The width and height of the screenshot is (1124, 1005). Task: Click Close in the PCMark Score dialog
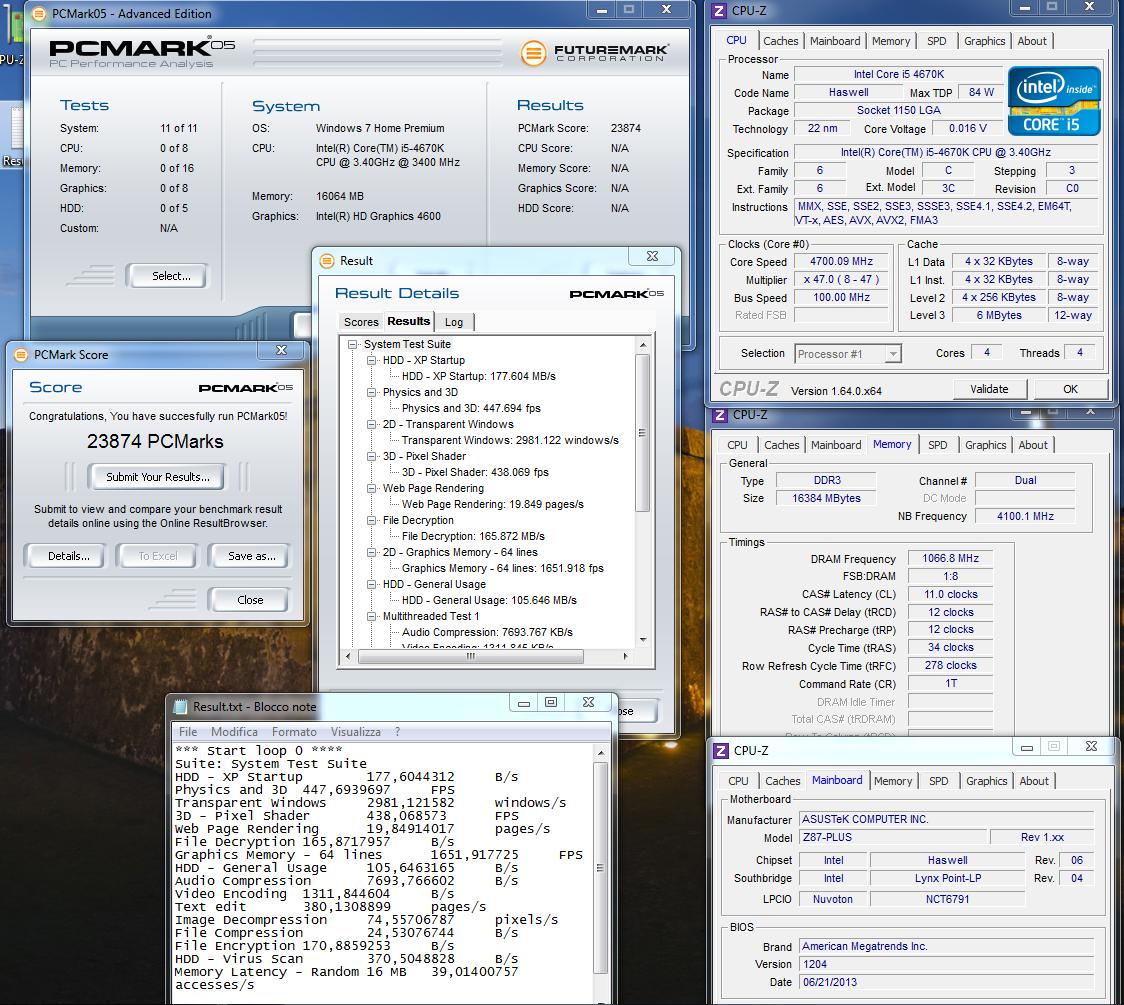250,600
